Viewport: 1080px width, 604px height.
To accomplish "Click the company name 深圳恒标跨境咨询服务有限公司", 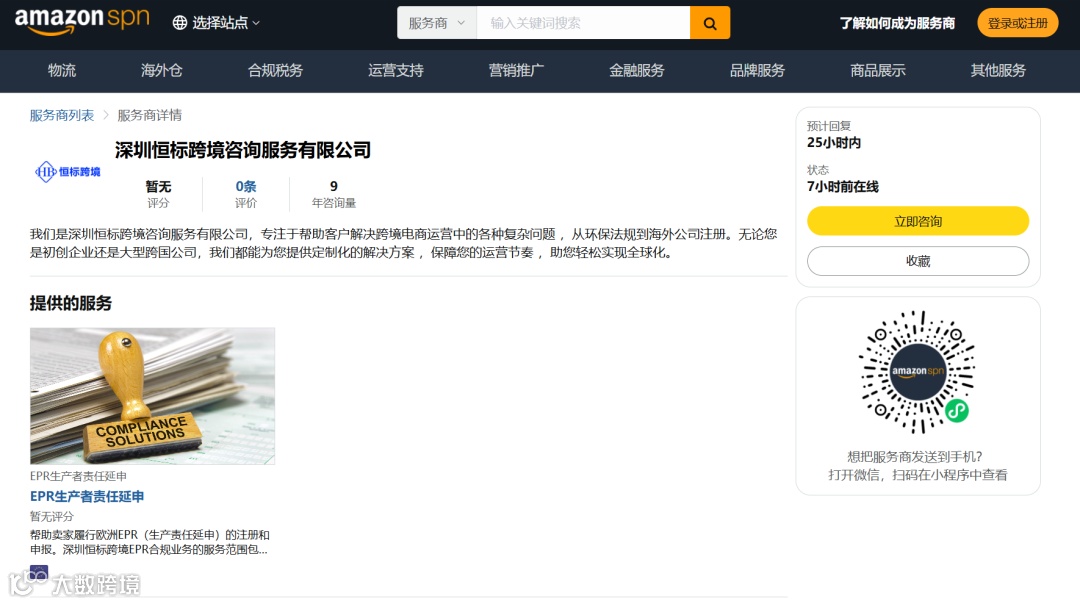I will pyautogui.click(x=242, y=150).
